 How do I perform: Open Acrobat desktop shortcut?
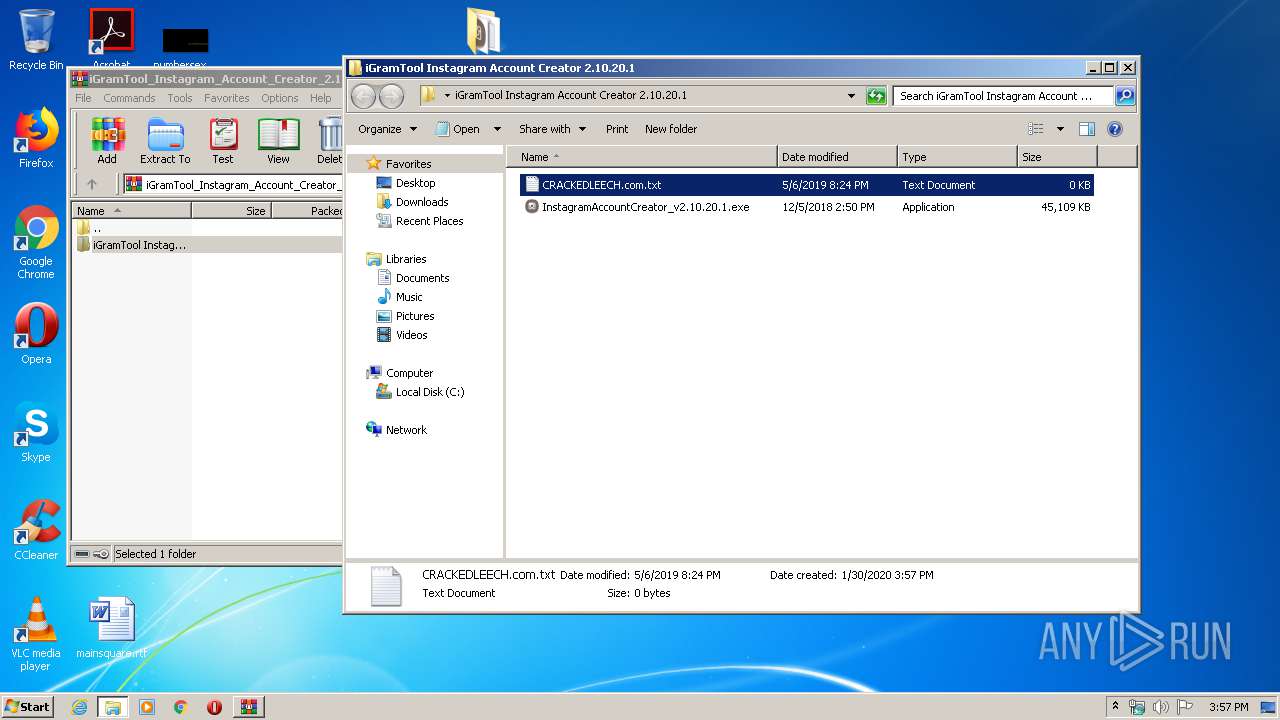(111, 40)
